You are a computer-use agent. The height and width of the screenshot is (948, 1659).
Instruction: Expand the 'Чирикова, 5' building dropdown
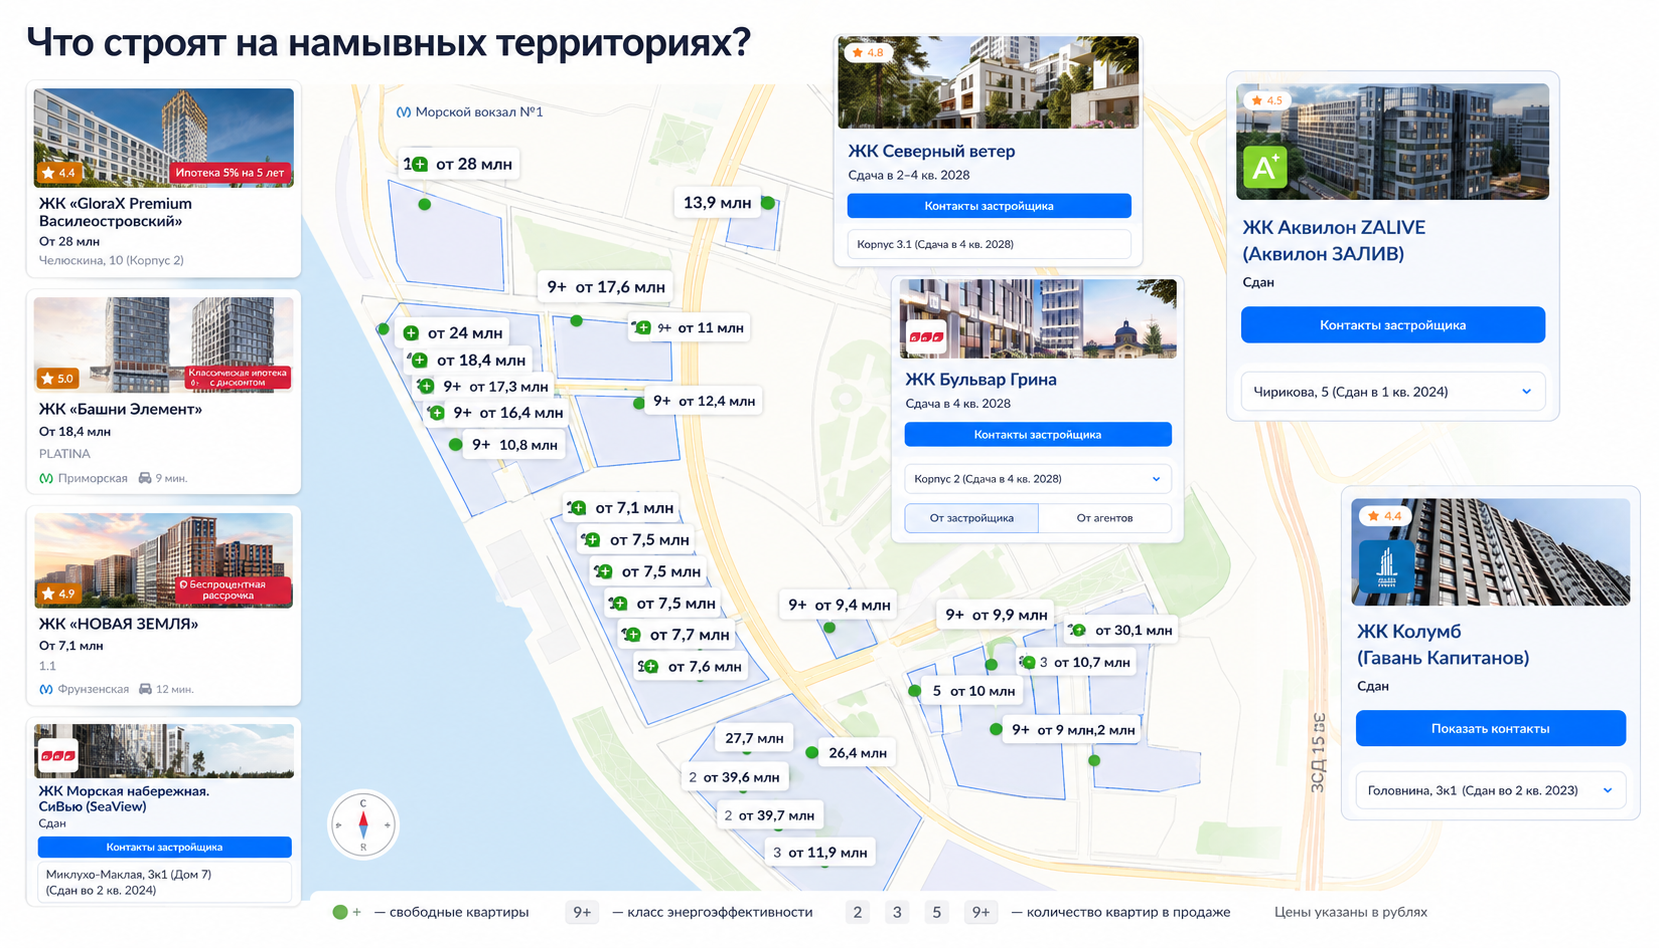[x=1393, y=392]
